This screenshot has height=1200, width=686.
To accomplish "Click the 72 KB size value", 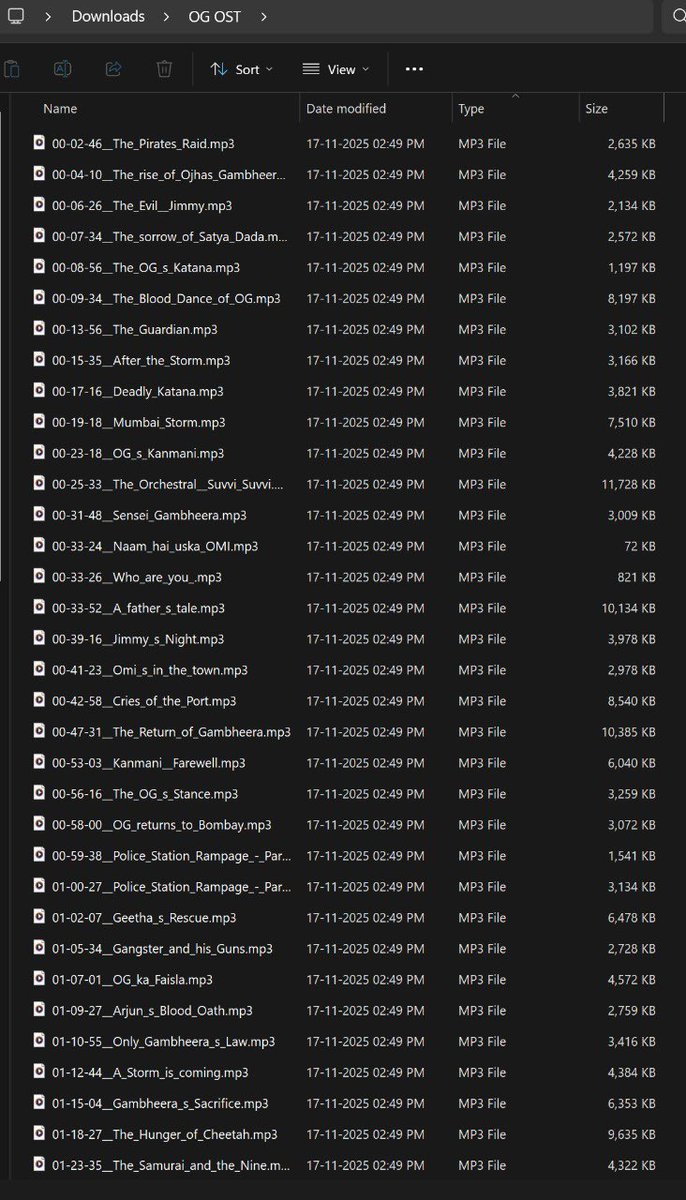I will (640, 546).
